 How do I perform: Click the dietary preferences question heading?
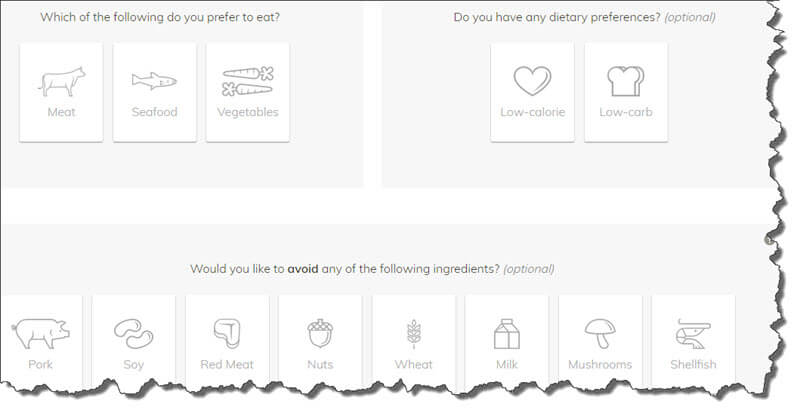584,17
